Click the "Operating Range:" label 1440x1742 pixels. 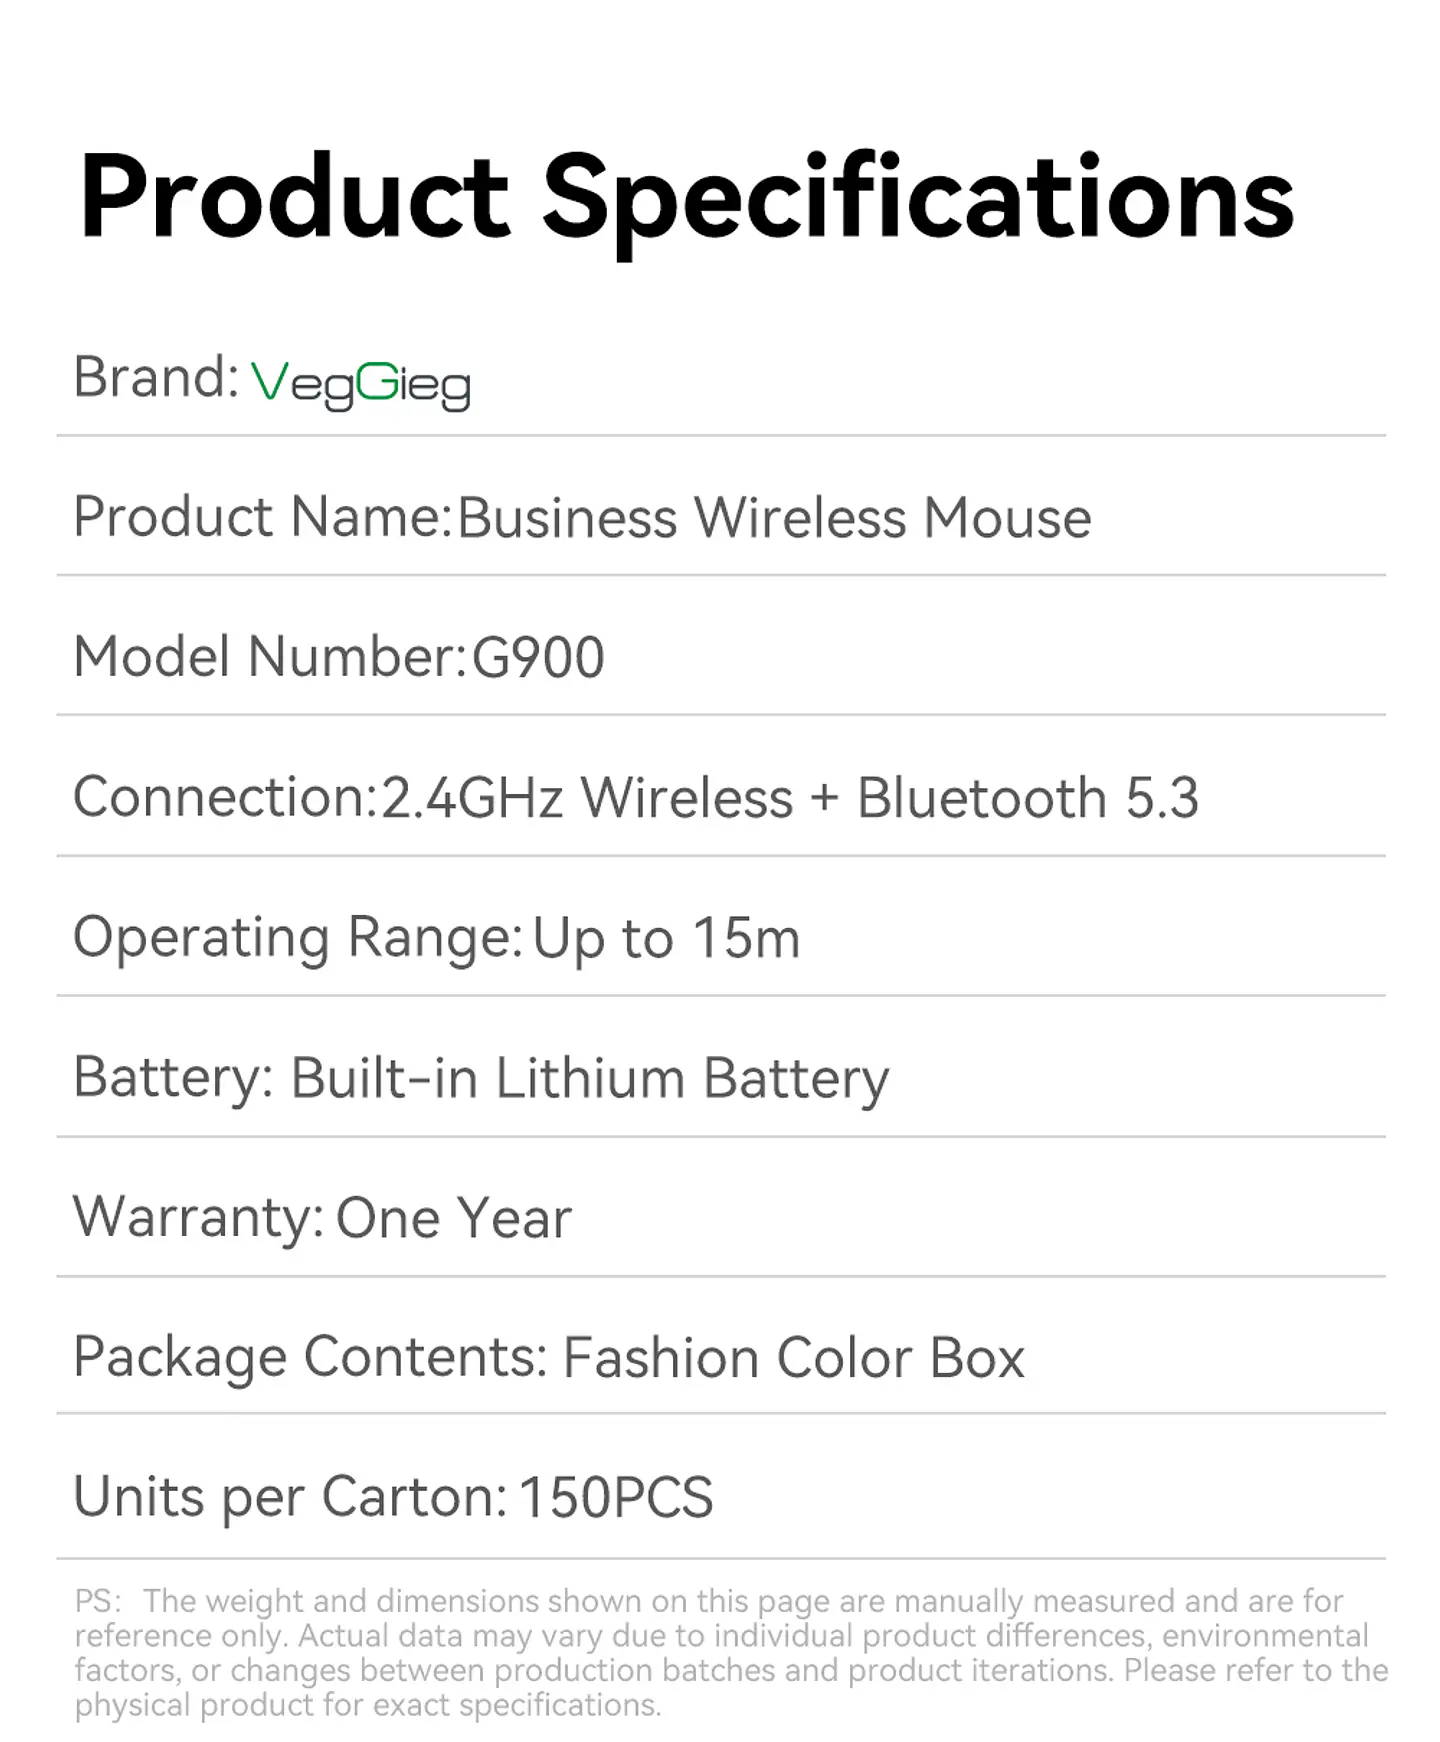pos(297,938)
